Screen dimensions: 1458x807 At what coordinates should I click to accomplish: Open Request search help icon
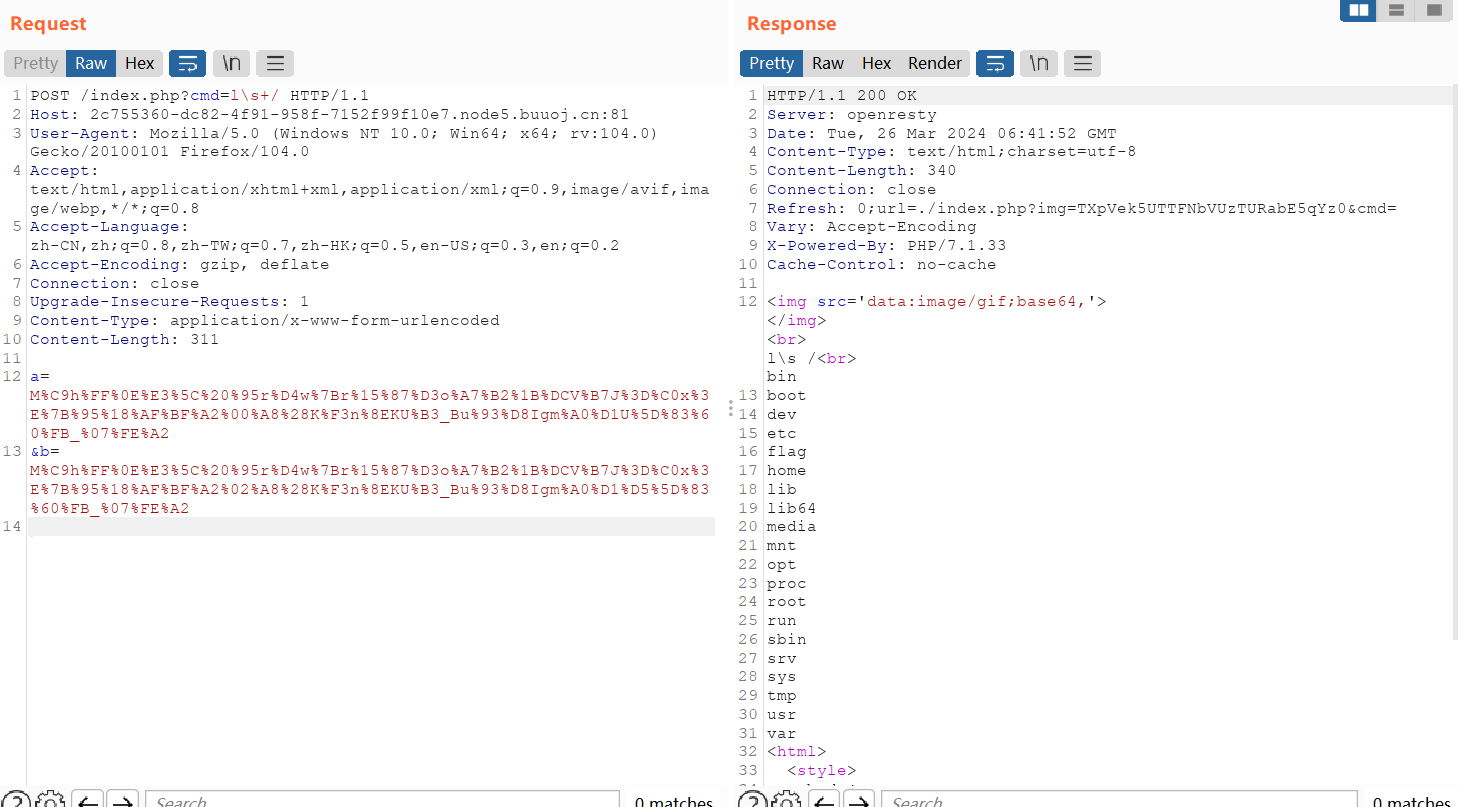(15, 801)
